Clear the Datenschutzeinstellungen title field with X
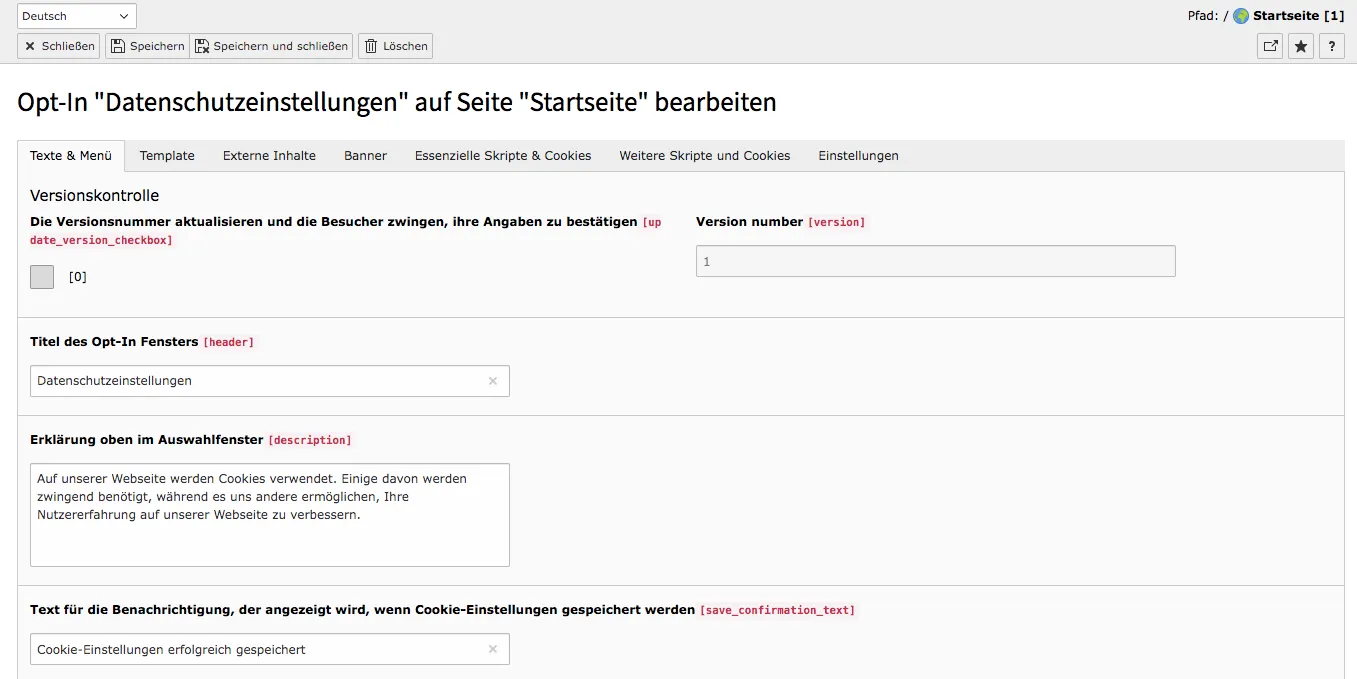The width and height of the screenshot is (1357, 679). [x=492, y=381]
